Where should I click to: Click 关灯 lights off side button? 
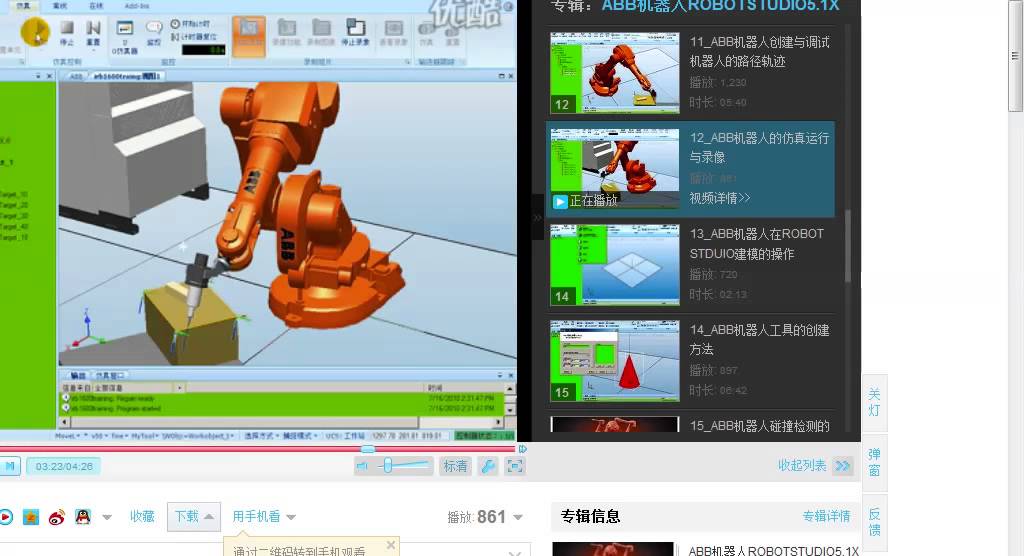tap(874, 402)
